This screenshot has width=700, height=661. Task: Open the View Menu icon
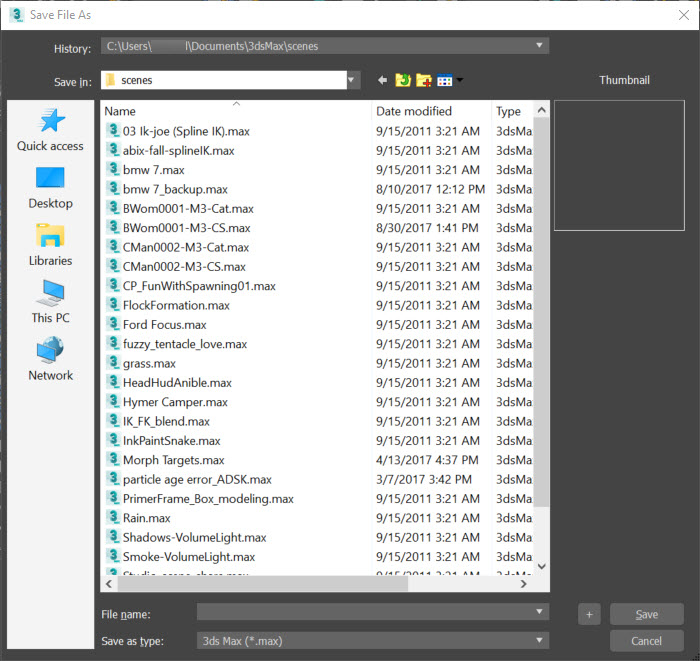(x=445, y=80)
